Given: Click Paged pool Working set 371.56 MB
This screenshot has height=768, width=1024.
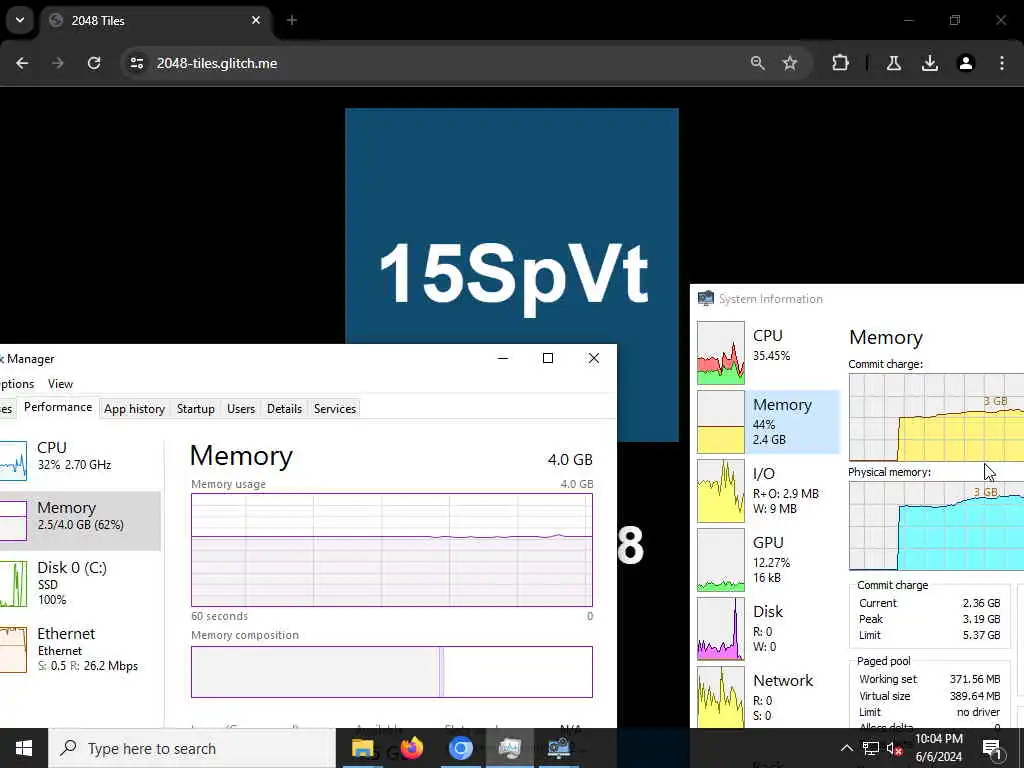Looking at the screenshot, I should (974, 679).
